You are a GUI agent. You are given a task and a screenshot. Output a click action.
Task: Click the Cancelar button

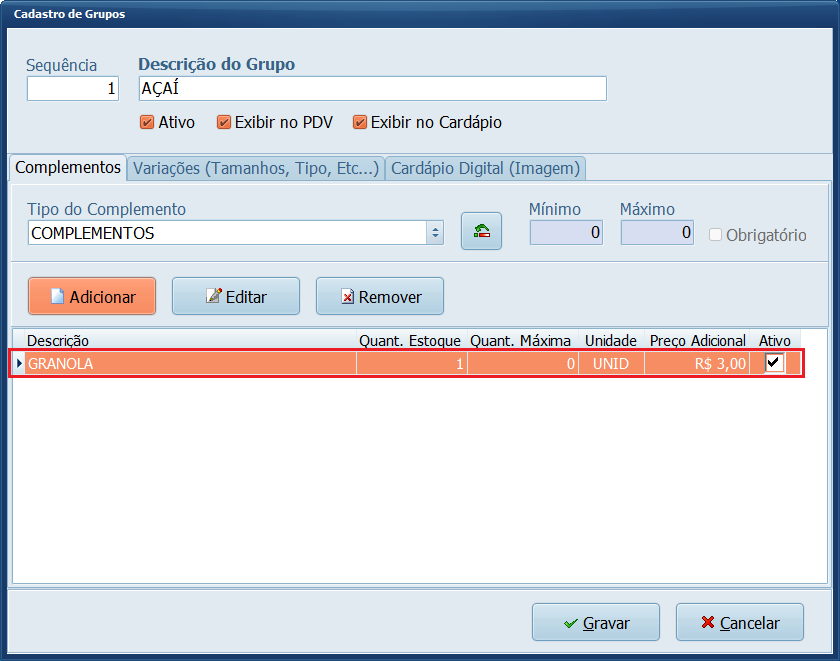[x=740, y=622]
